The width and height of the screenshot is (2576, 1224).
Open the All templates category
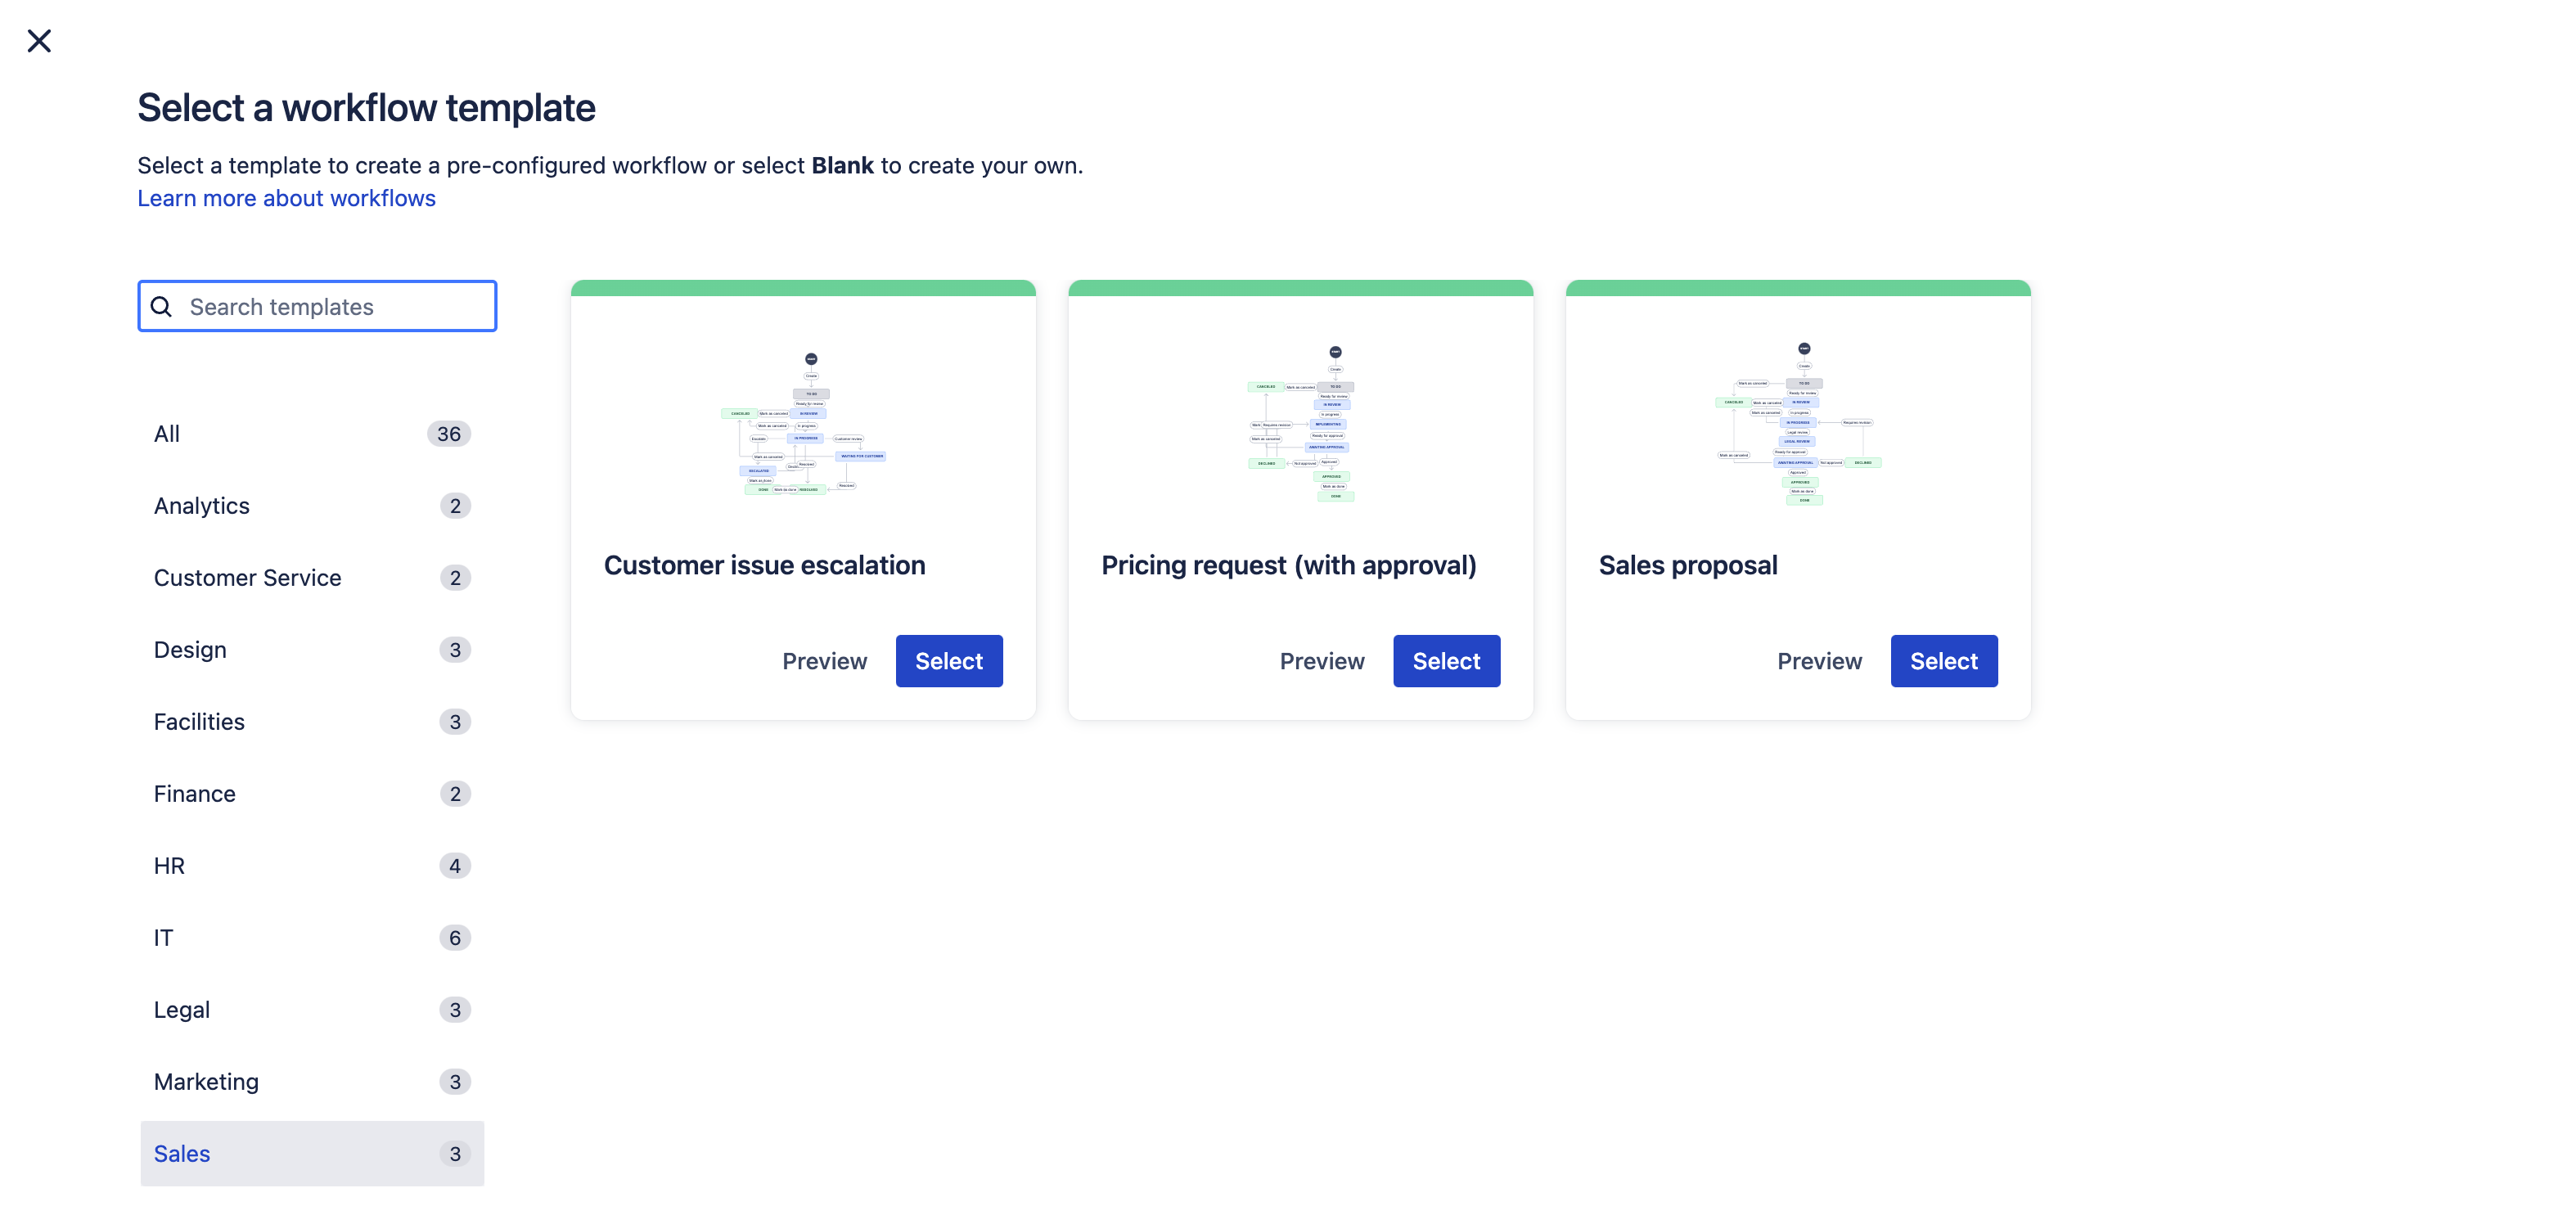pos(166,432)
